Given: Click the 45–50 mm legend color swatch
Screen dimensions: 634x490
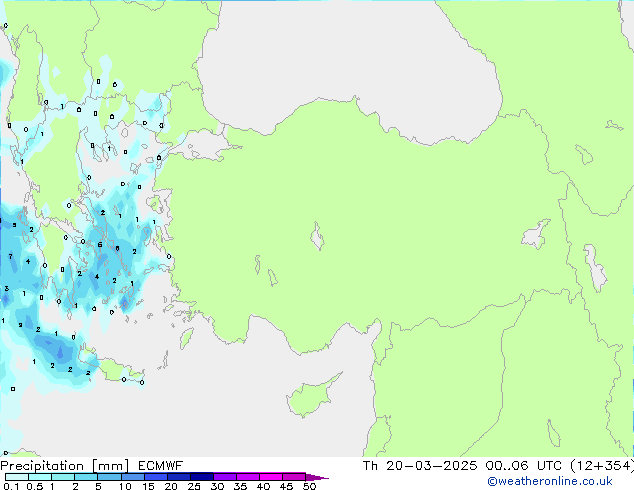Looking at the screenshot, I should tap(294, 477).
